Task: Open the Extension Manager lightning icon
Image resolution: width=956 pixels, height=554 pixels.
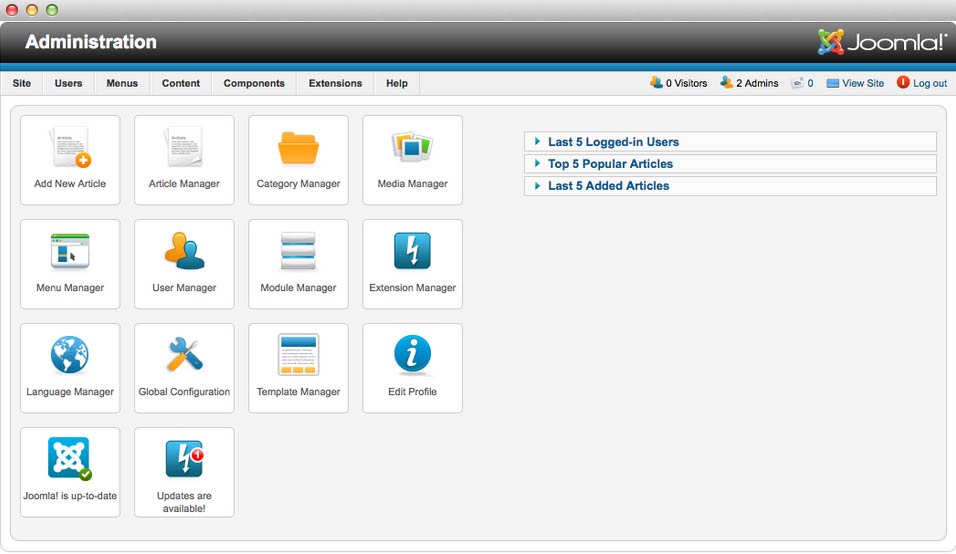Action: click(412, 252)
